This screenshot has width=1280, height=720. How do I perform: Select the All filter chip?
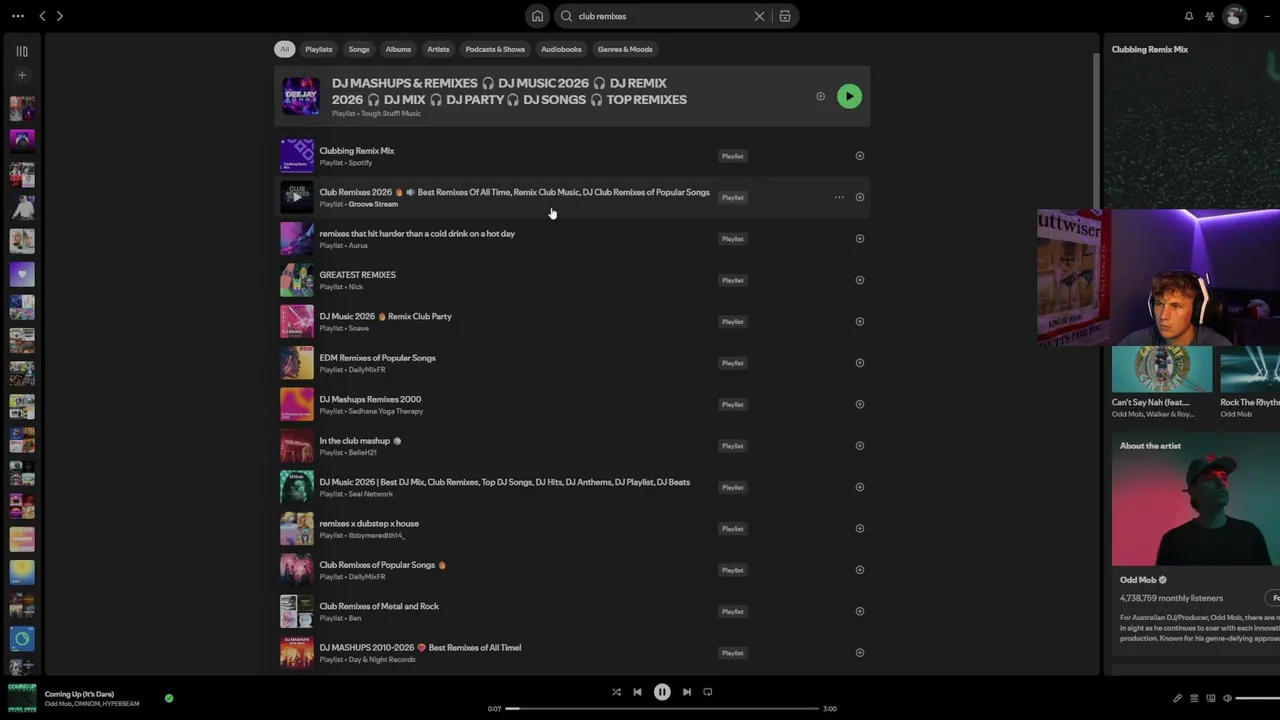point(285,49)
